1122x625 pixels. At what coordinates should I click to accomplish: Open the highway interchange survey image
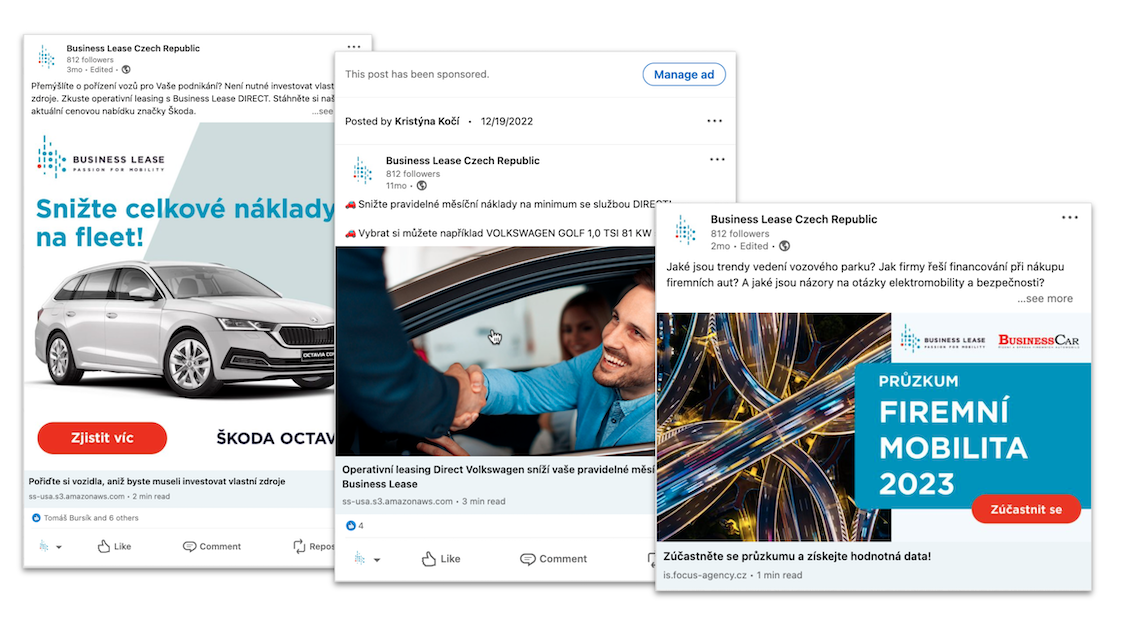tap(774, 427)
